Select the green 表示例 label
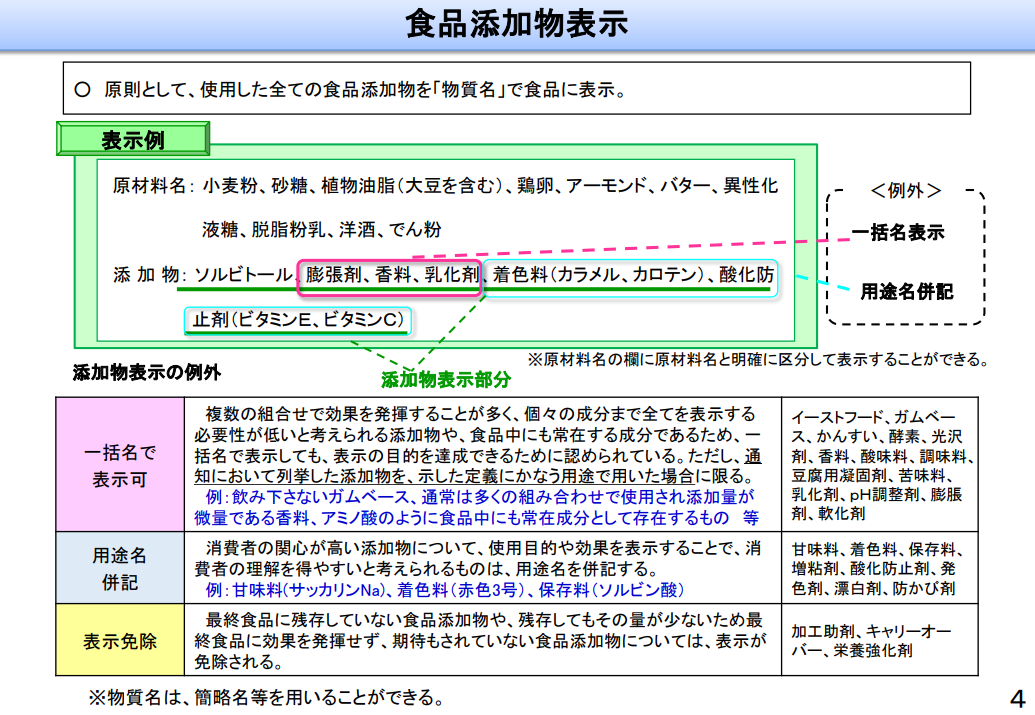 133,139
